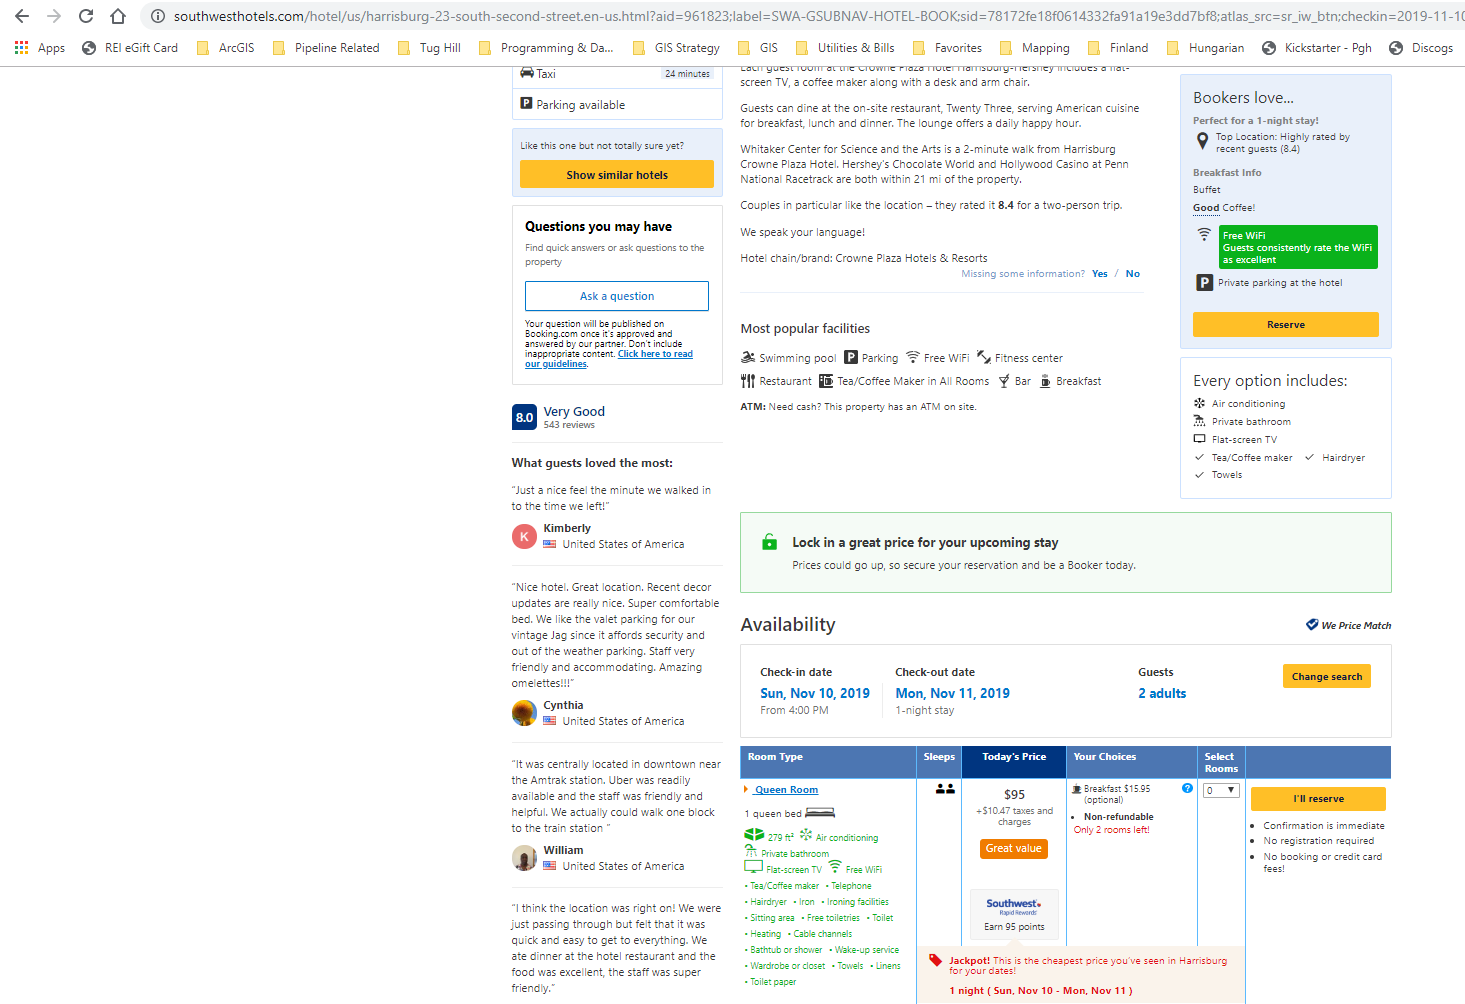
Task: Answer No to missing information
Action: [1132, 274]
